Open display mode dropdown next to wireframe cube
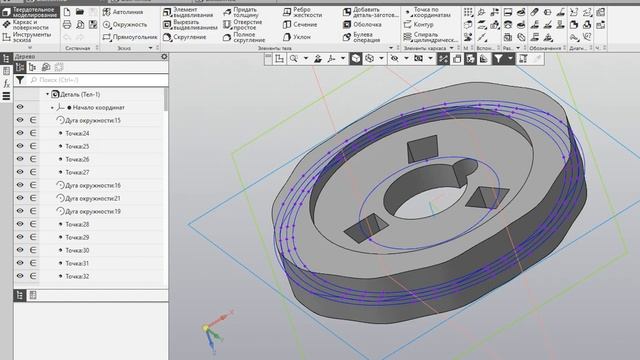 click(x=381, y=59)
